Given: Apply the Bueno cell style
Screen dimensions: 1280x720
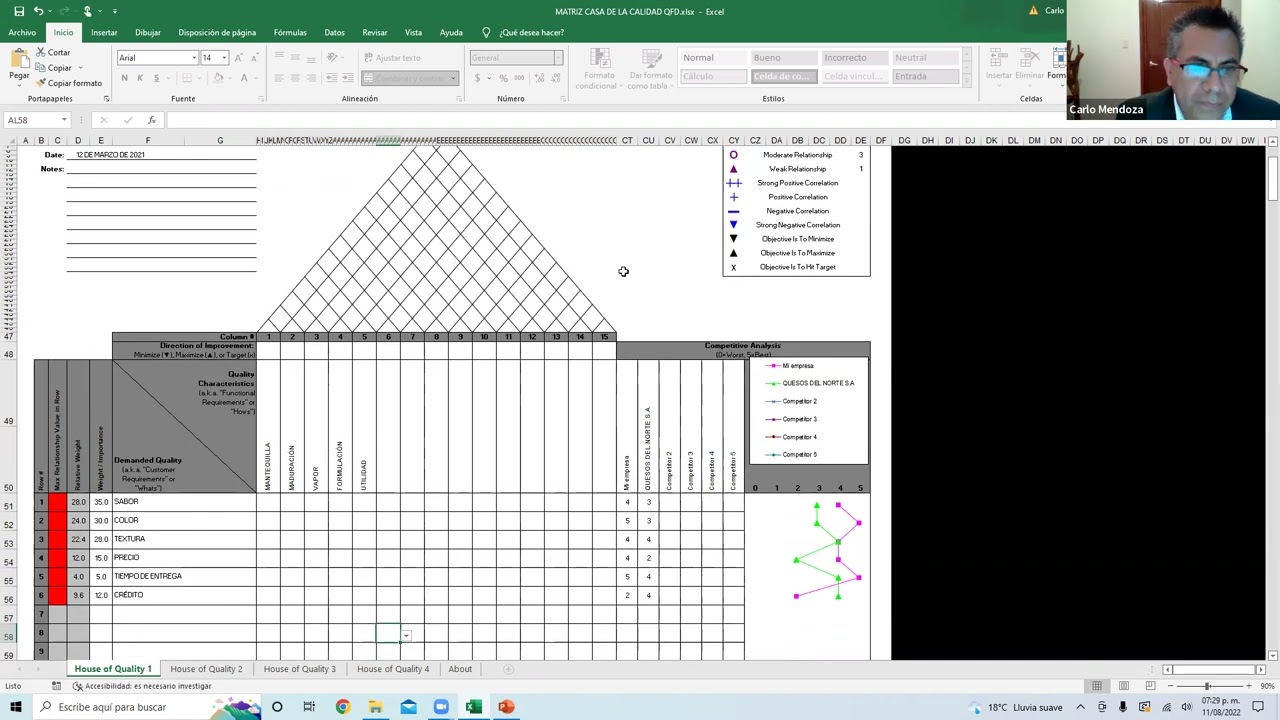Looking at the screenshot, I should 783,58.
